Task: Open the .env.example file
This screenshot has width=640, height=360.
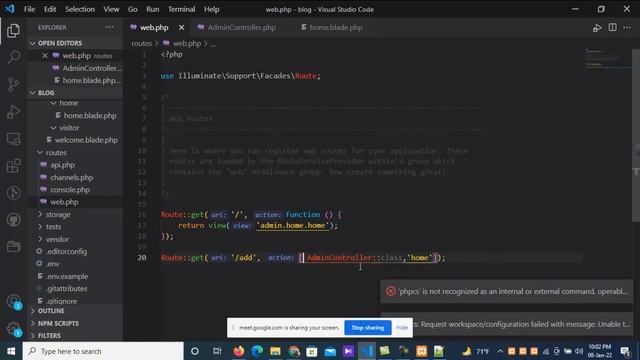Action: 75,276
